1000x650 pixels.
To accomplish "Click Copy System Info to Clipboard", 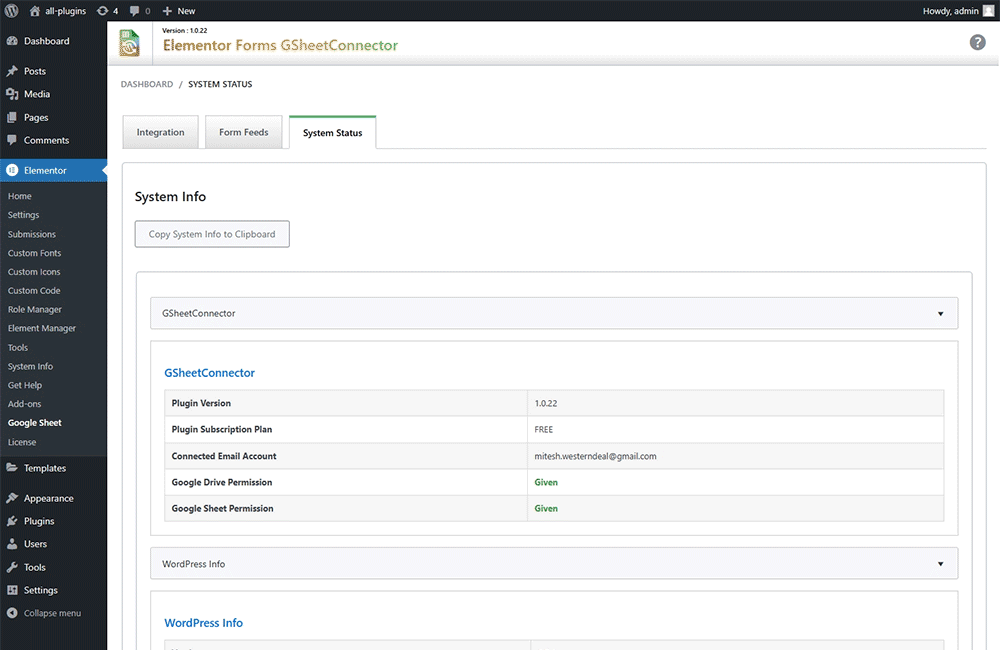I will tap(212, 235).
